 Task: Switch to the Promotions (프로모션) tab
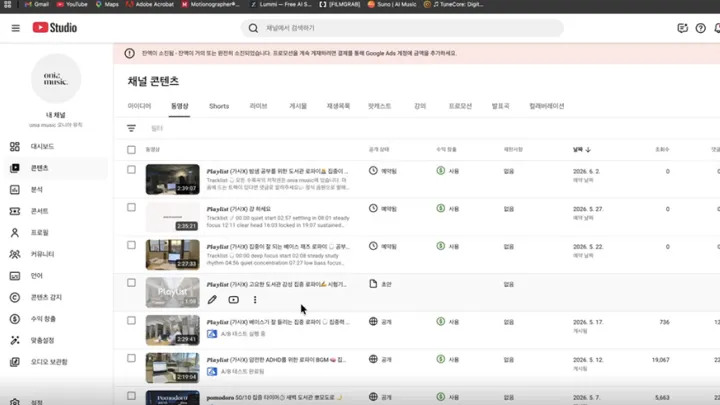pyautogui.click(x=460, y=106)
